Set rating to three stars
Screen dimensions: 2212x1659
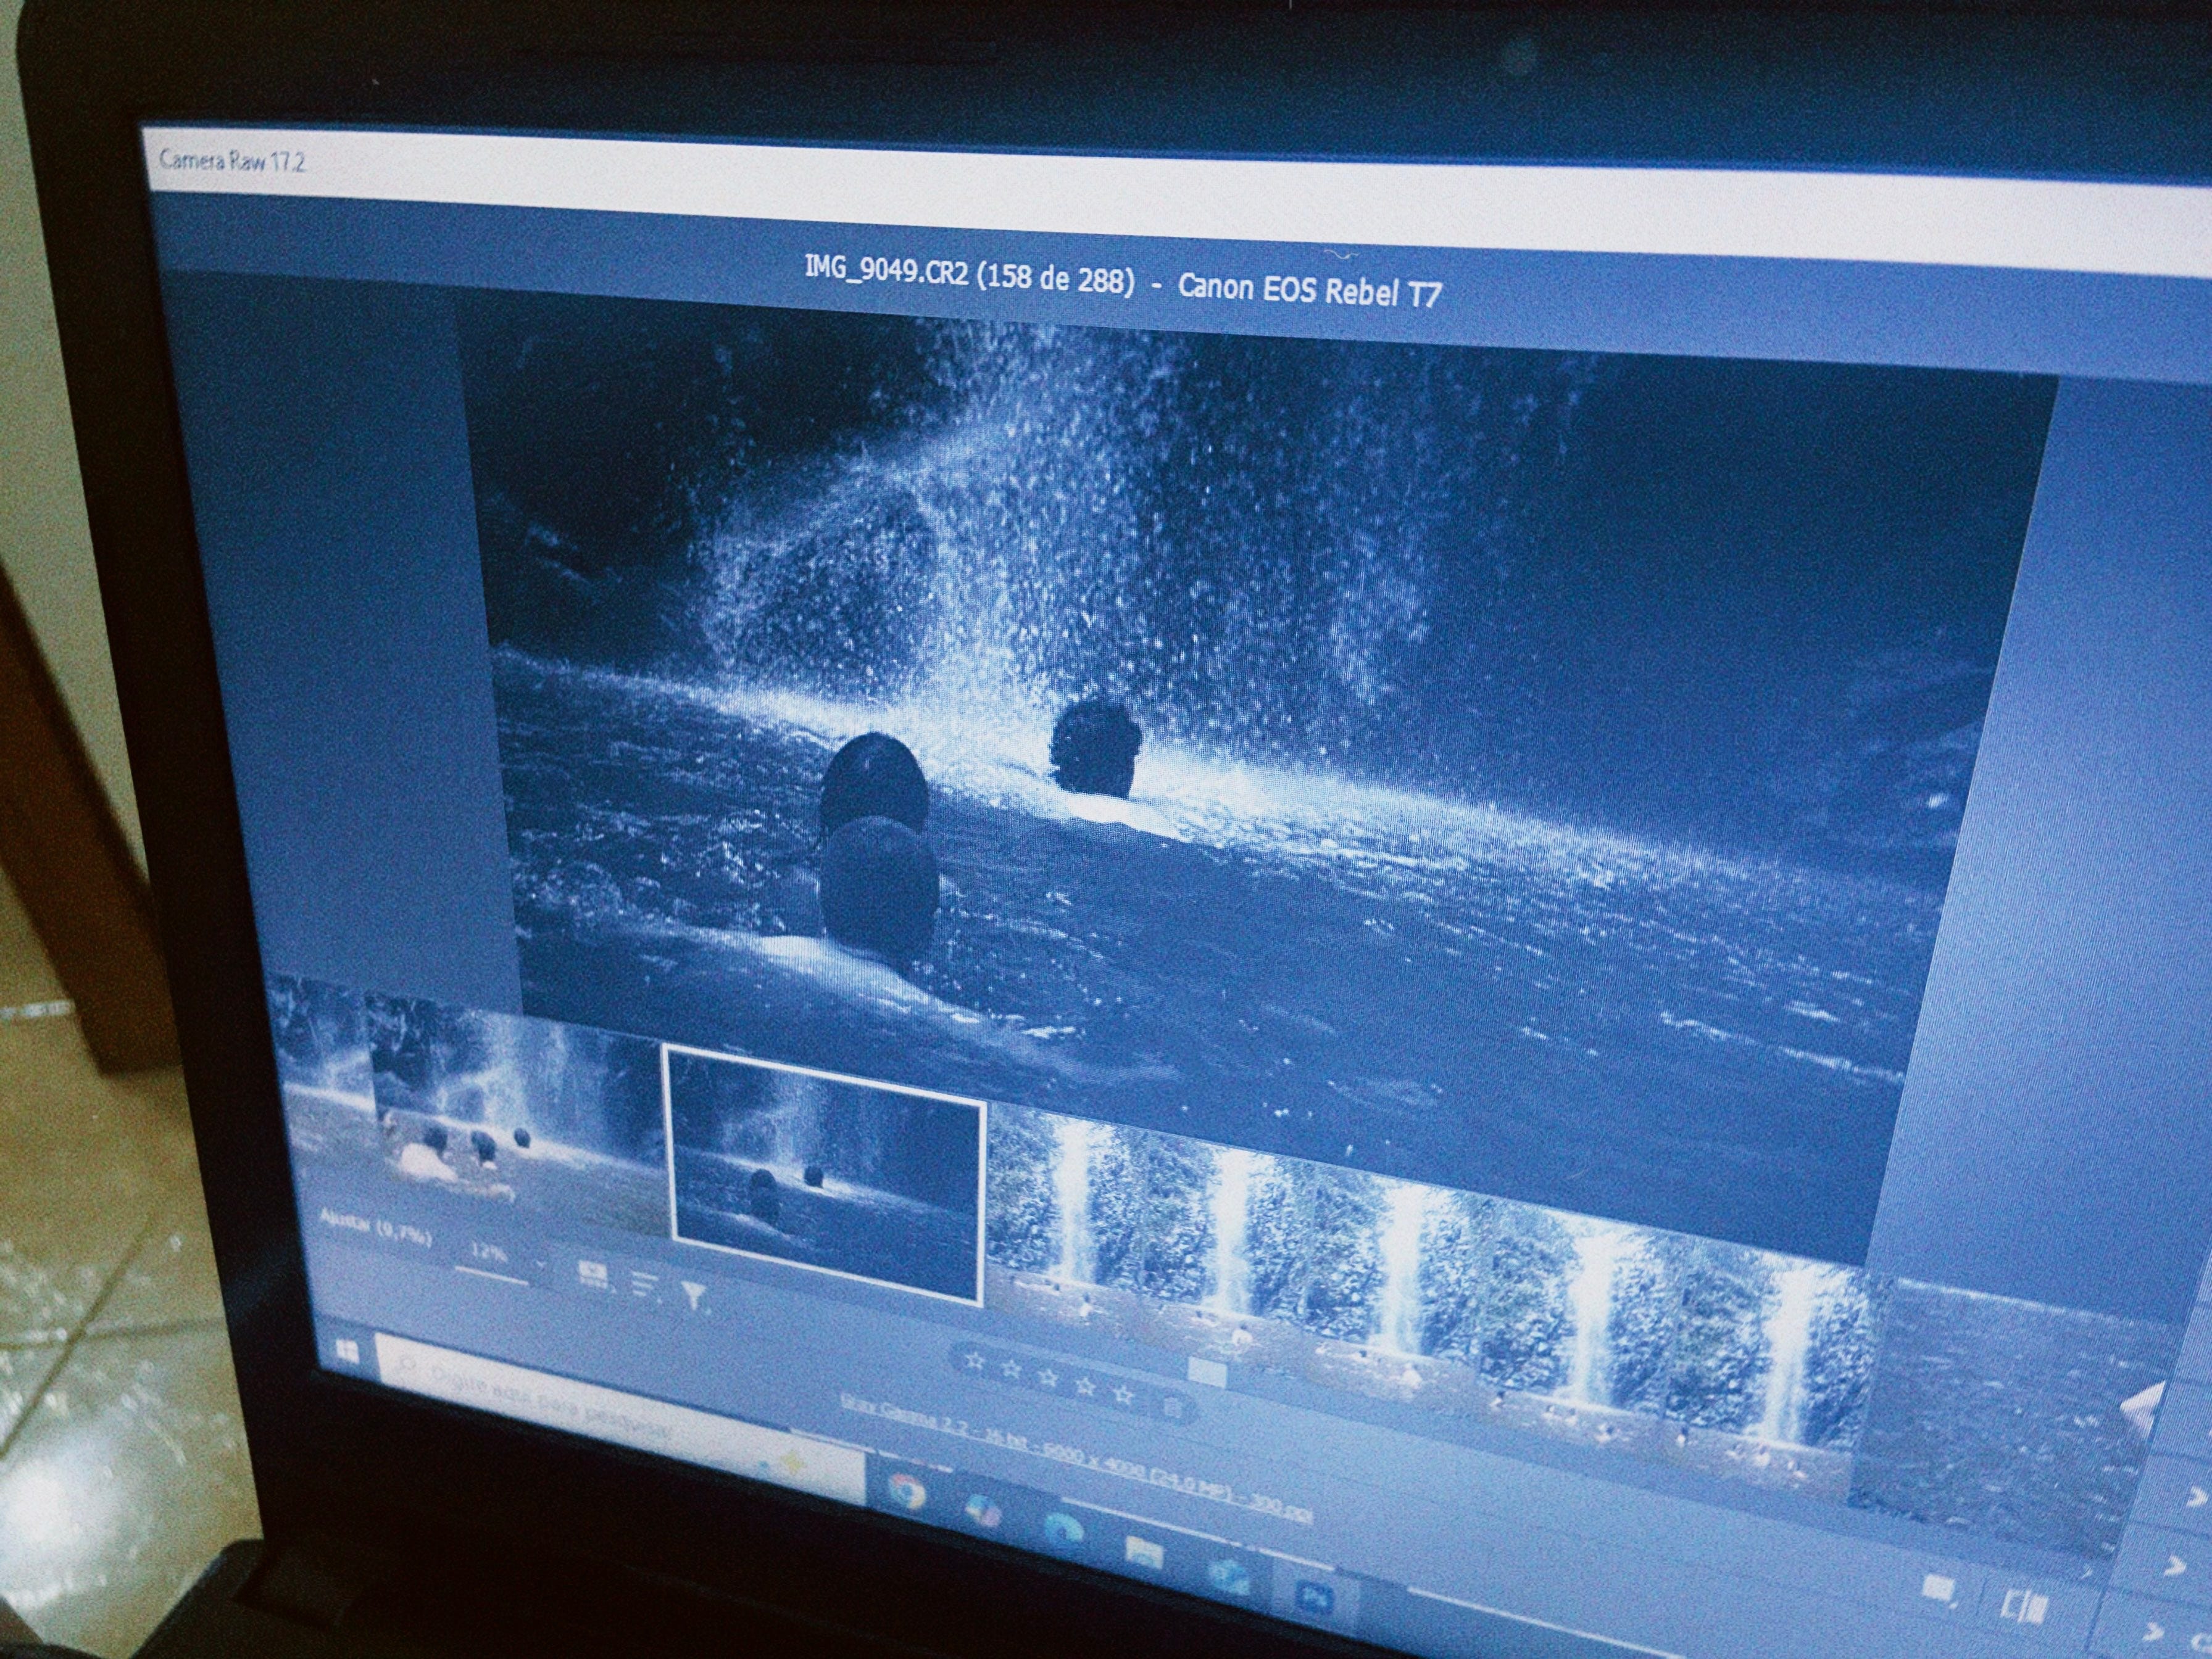tap(1048, 1378)
